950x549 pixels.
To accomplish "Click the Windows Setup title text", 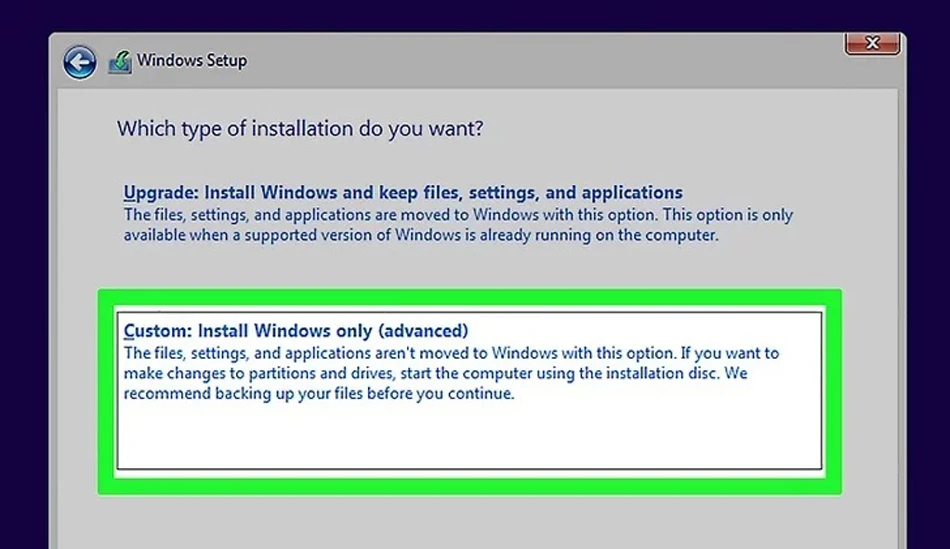I will click(191, 61).
